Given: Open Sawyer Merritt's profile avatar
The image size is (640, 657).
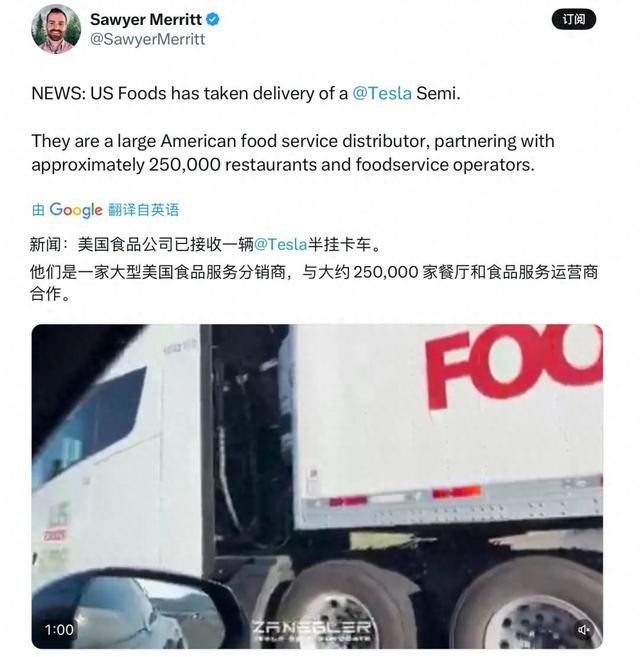Looking at the screenshot, I should tap(56, 29).
